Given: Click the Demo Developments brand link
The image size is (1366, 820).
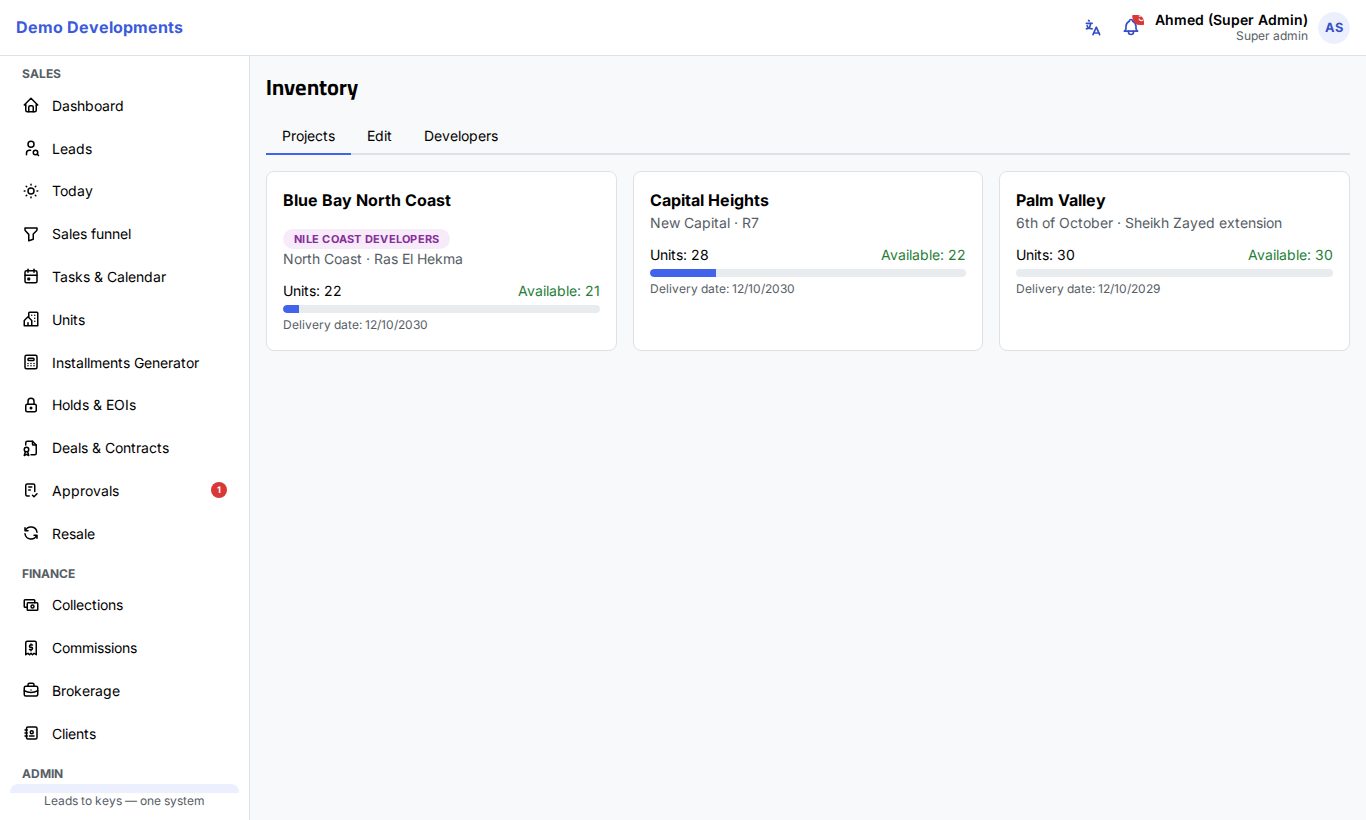Looking at the screenshot, I should pos(99,28).
